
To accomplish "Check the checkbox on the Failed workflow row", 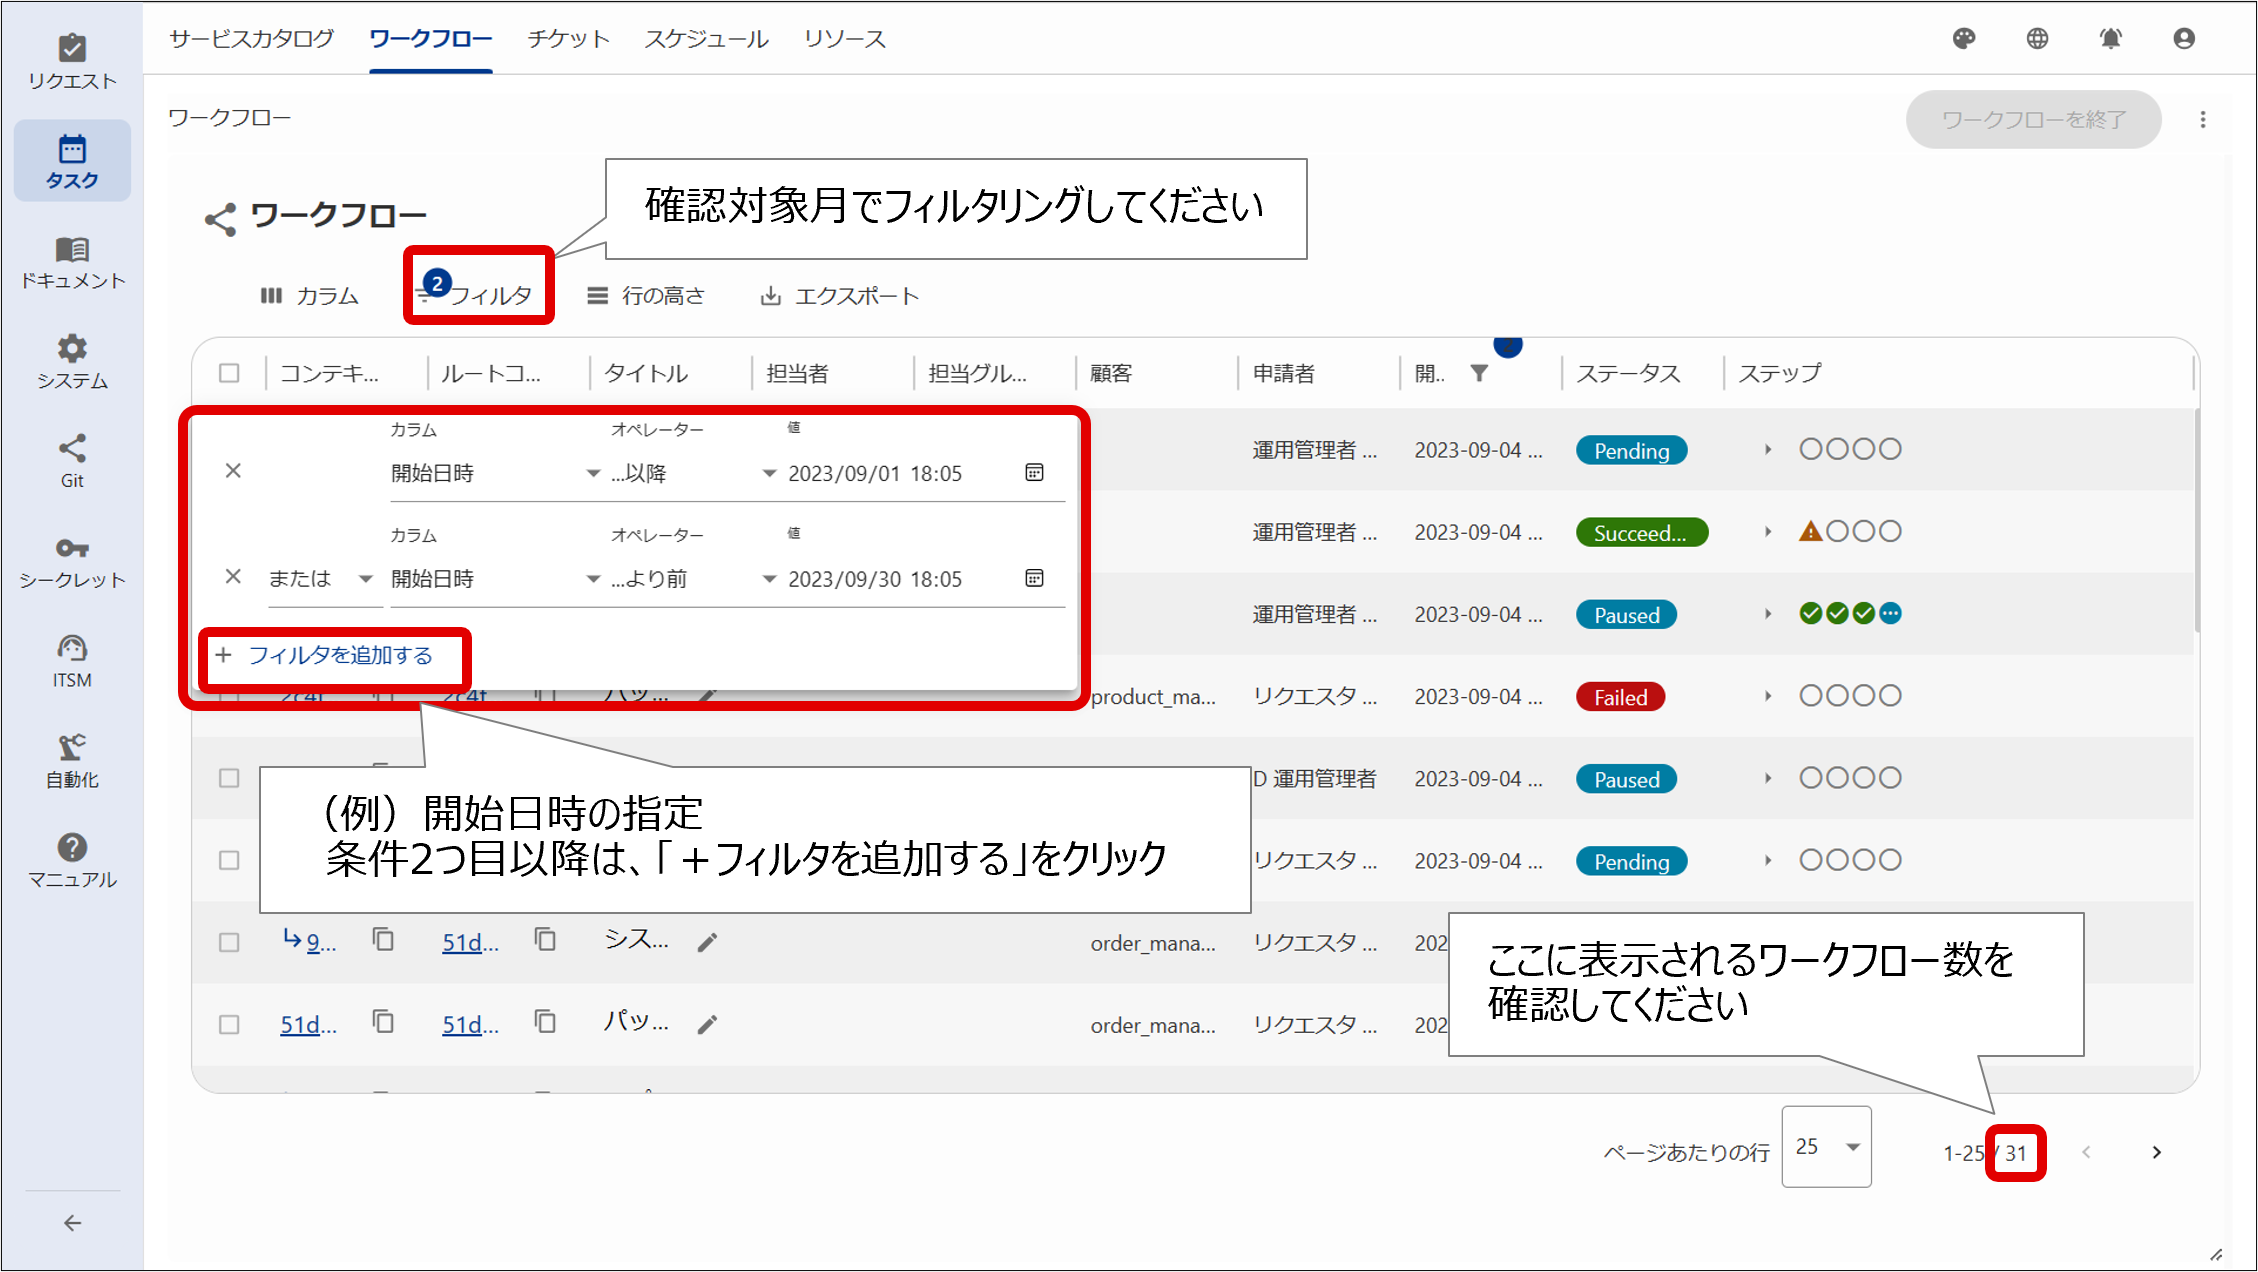I will pyautogui.click(x=229, y=696).
